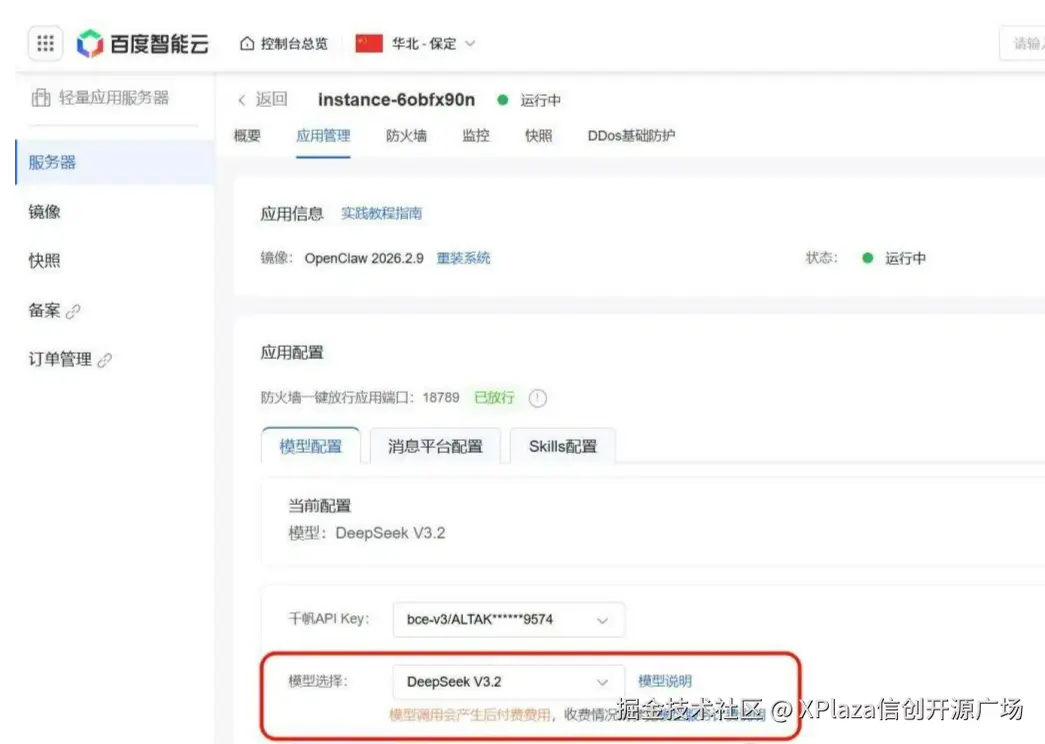Click the 轻量应用服务器 sidebar title
1045x744 pixels.
pos(114,98)
